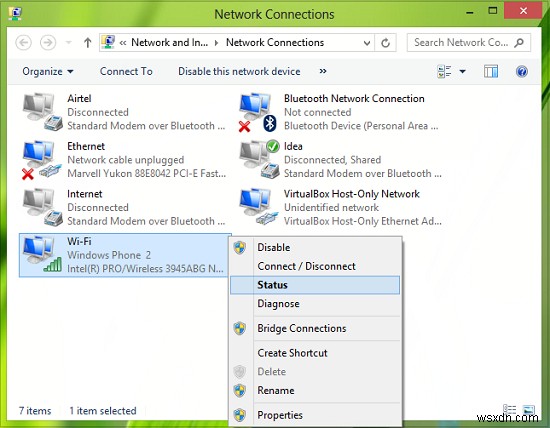Click the window title bar icon
Image resolution: width=550 pixels, height=428 pixels.
point(15,13)
